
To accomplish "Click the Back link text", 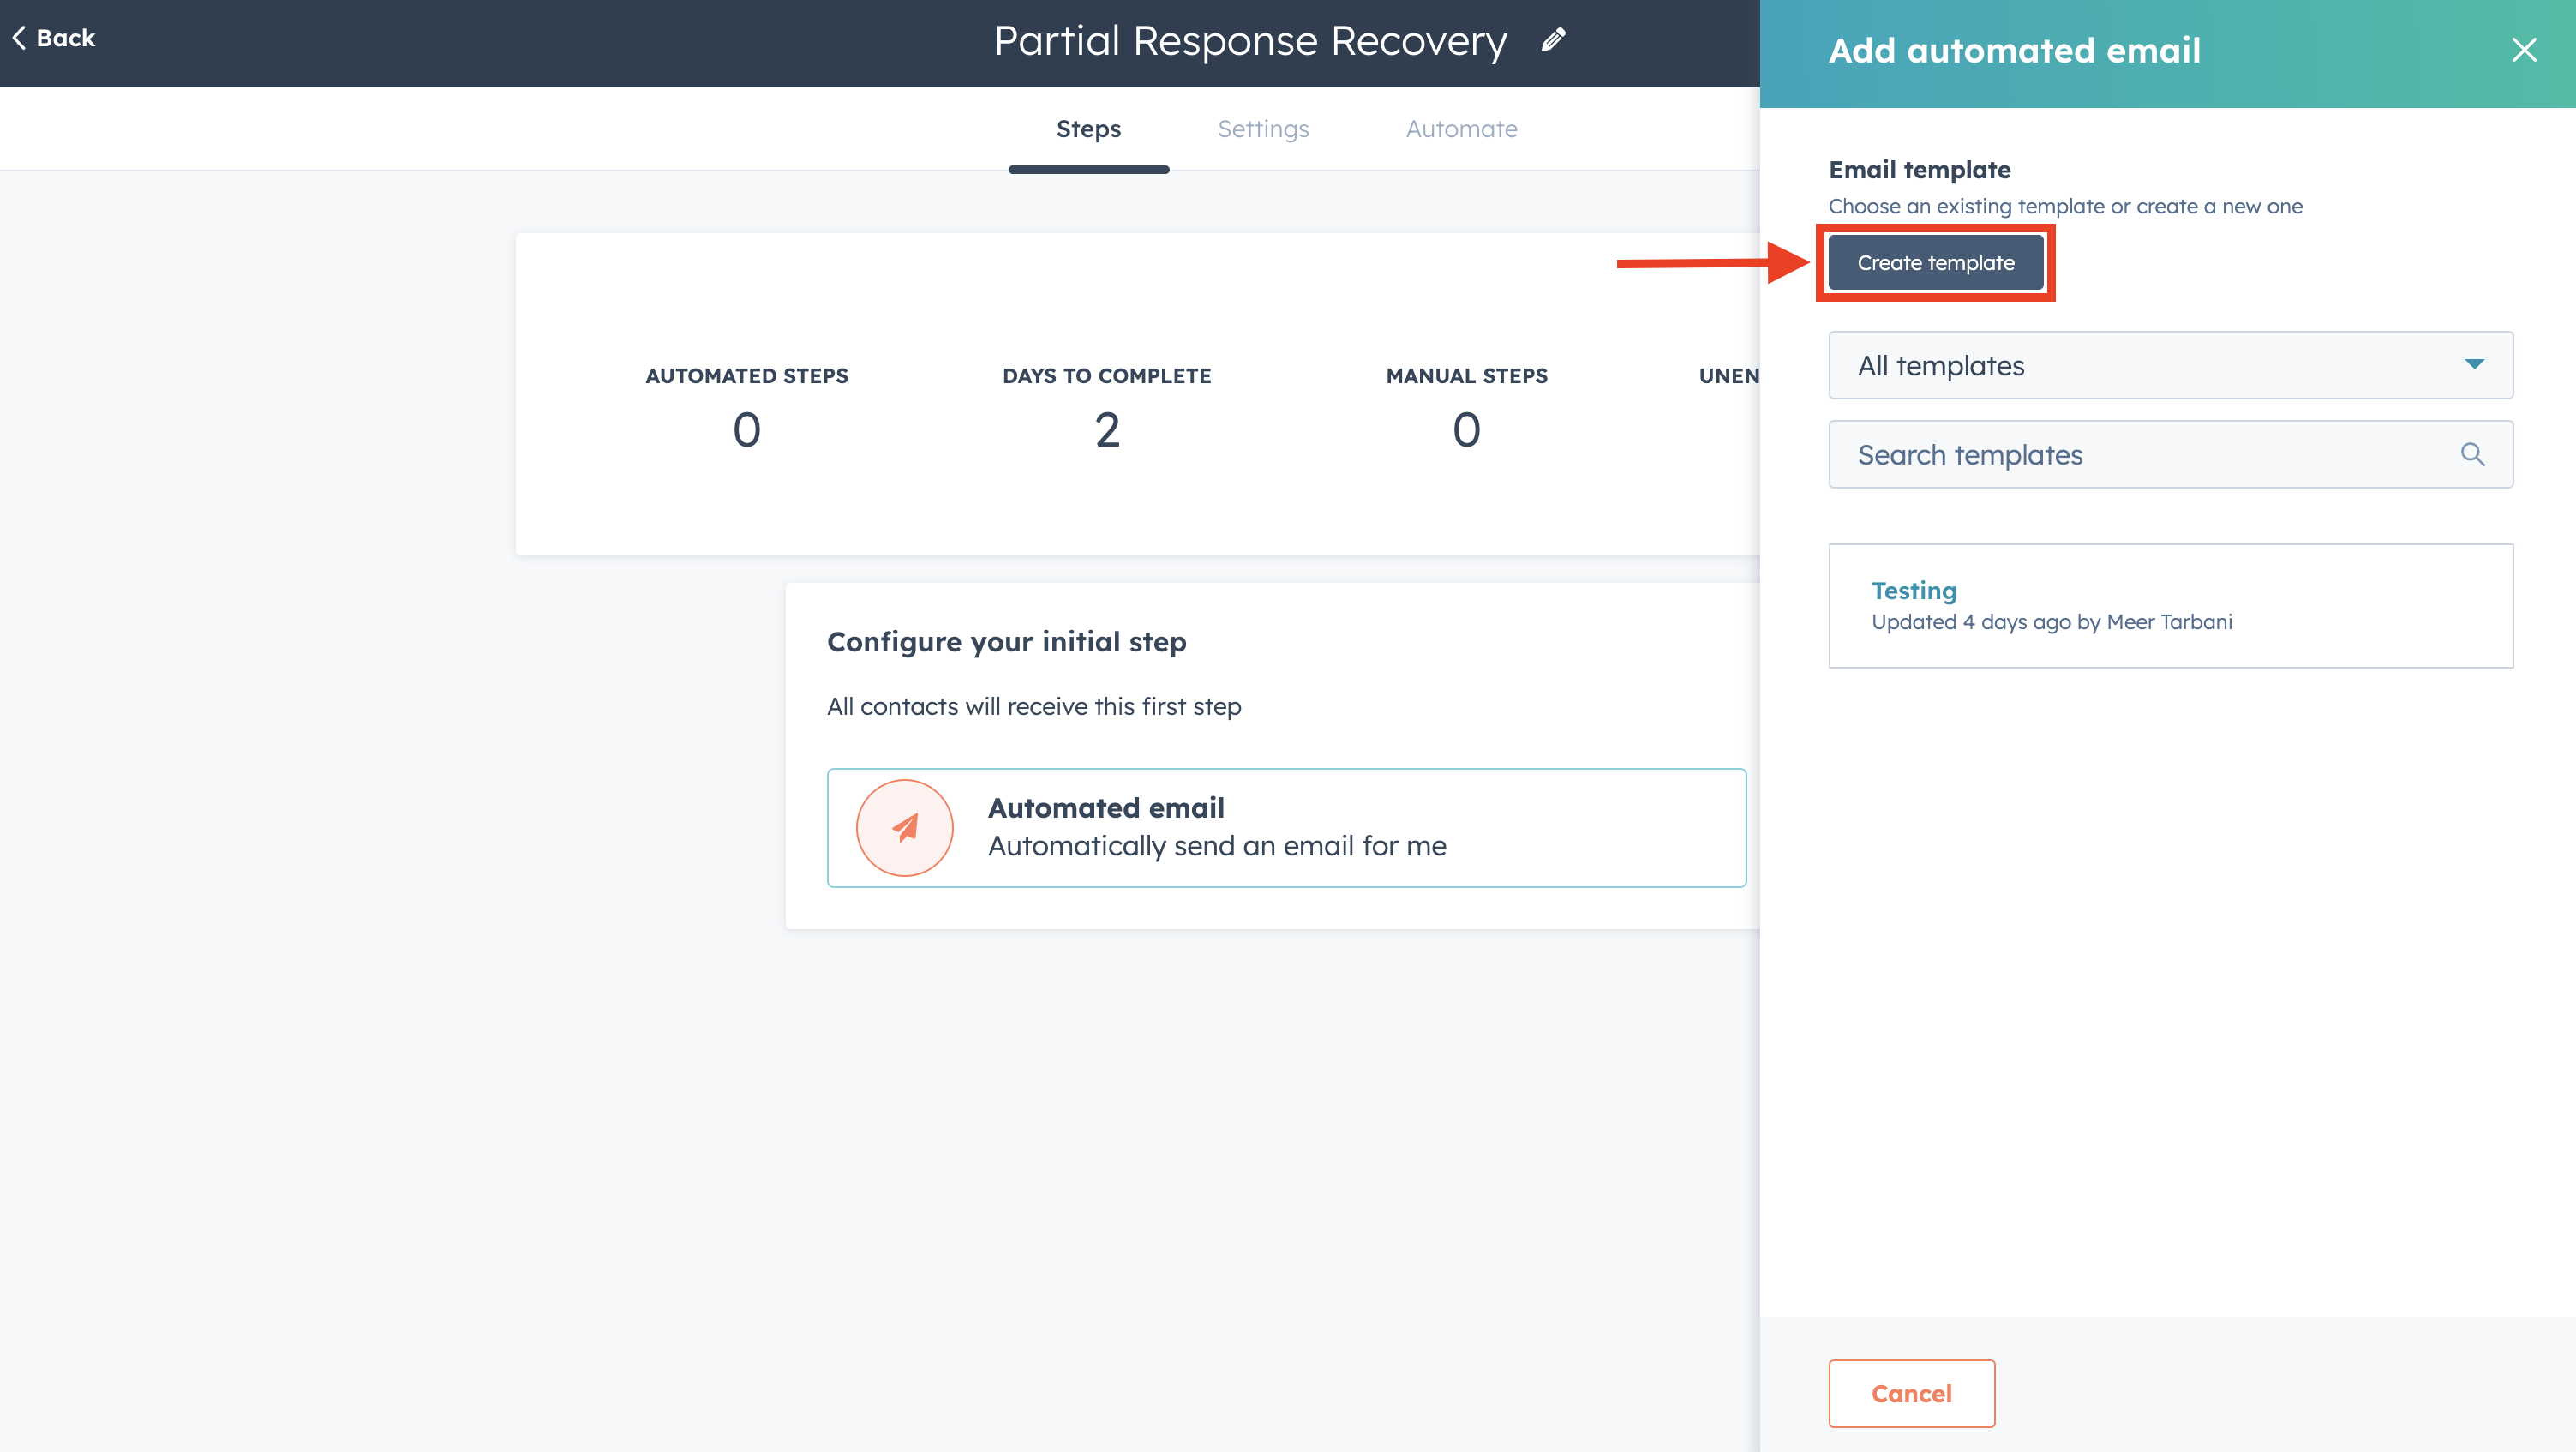I will click(x=66, y=38).
